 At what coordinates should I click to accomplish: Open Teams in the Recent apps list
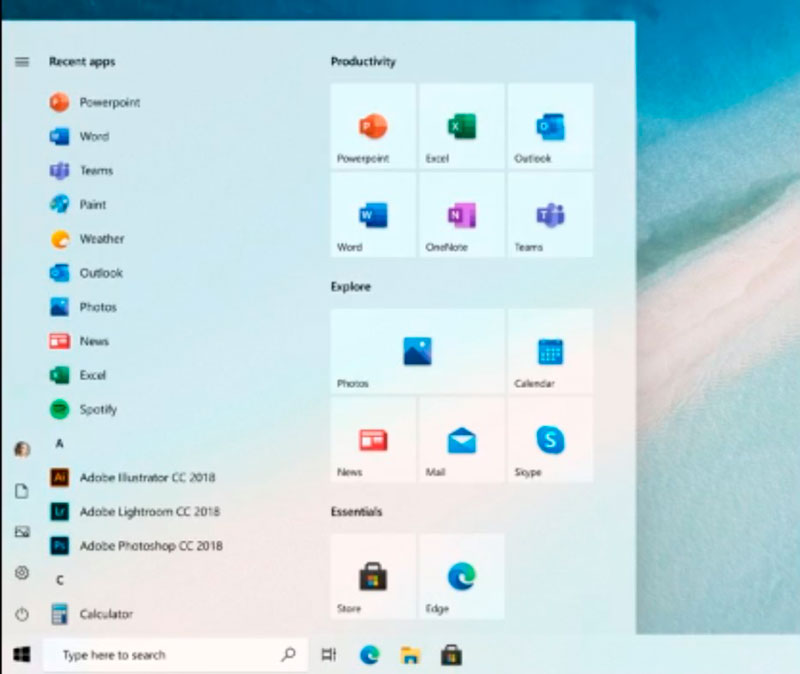(81, 170)
